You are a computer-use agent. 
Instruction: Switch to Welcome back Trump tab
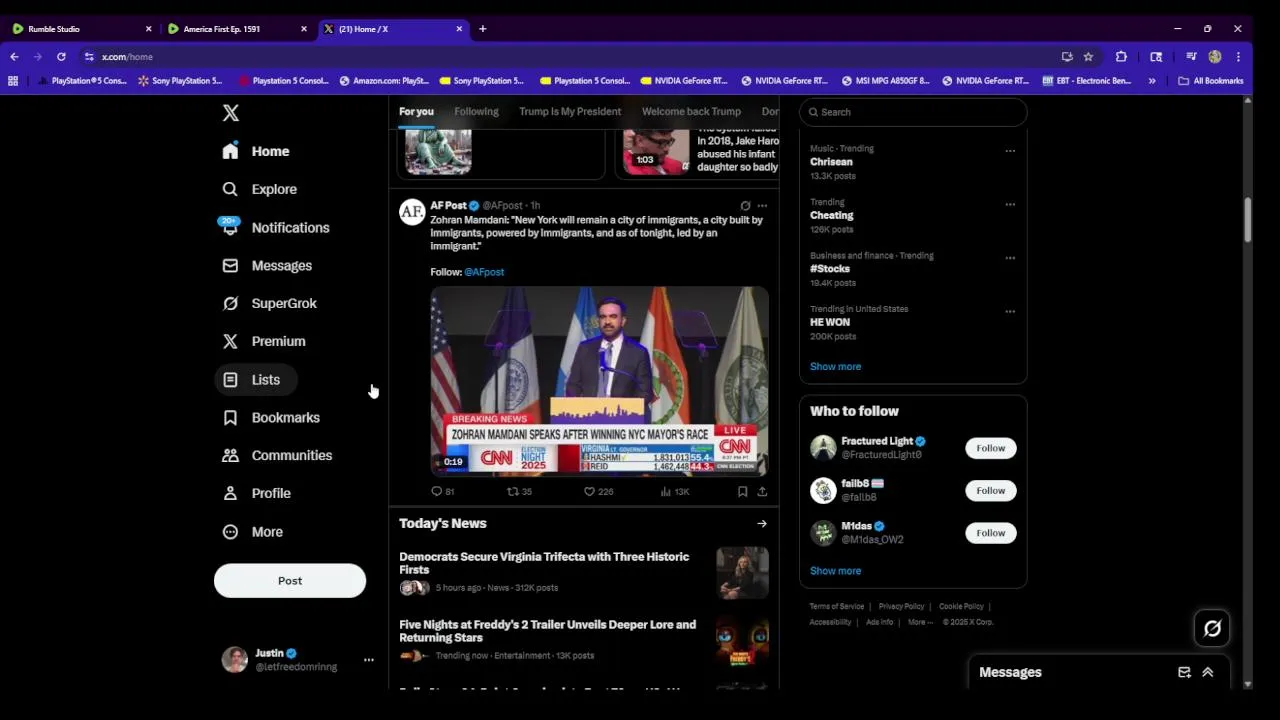pyautogui.click(x=691, y=111)
